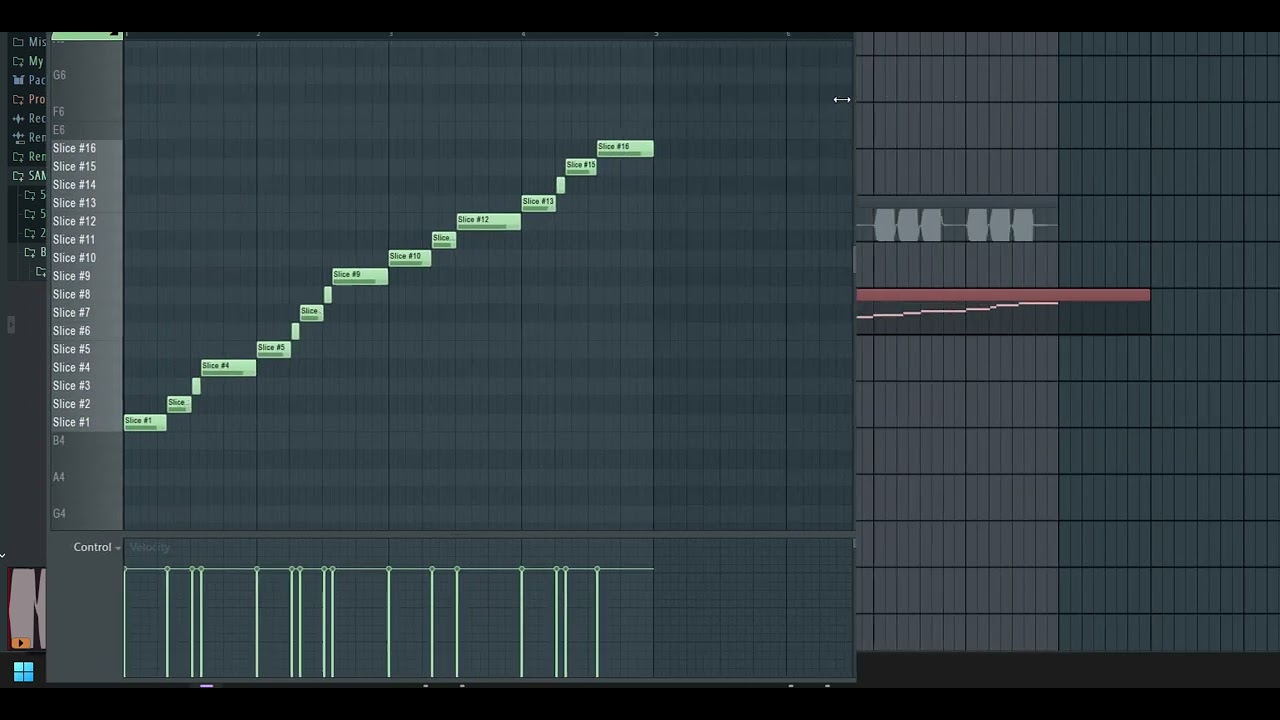This screenshot has height=720, width=1280.
Task: Jump to bar 5 on piano roll ruler
Action: (x=656, y=35)
